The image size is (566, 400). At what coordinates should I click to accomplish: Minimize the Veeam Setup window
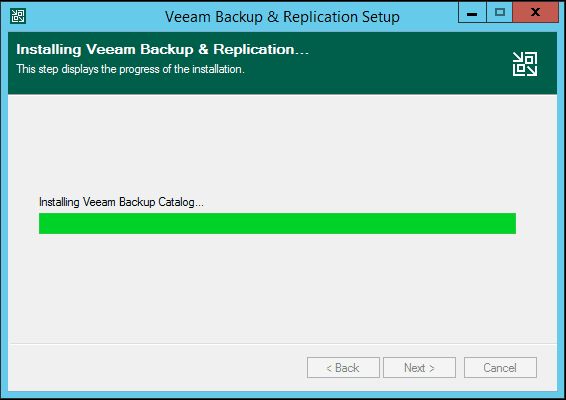[x=472, y=13]
